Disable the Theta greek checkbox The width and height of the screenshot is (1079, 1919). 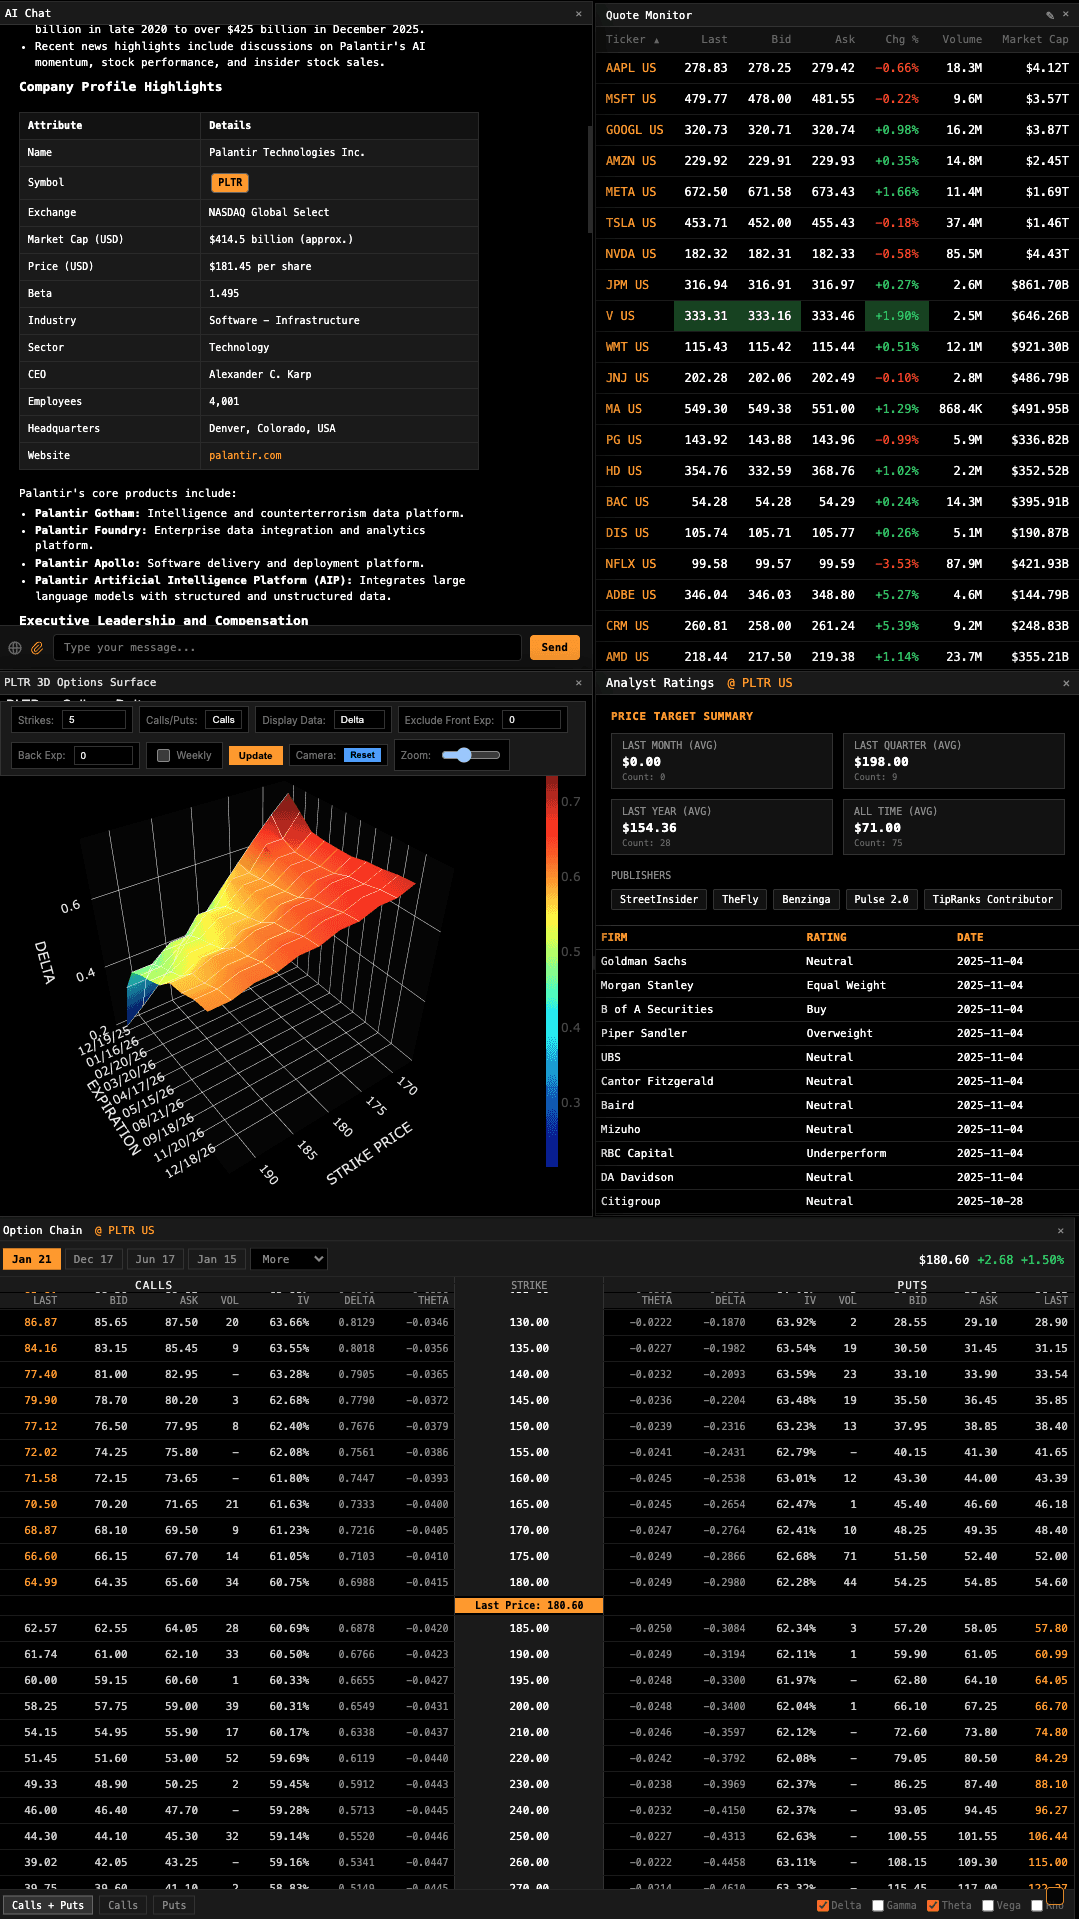tap(933, 1905)
